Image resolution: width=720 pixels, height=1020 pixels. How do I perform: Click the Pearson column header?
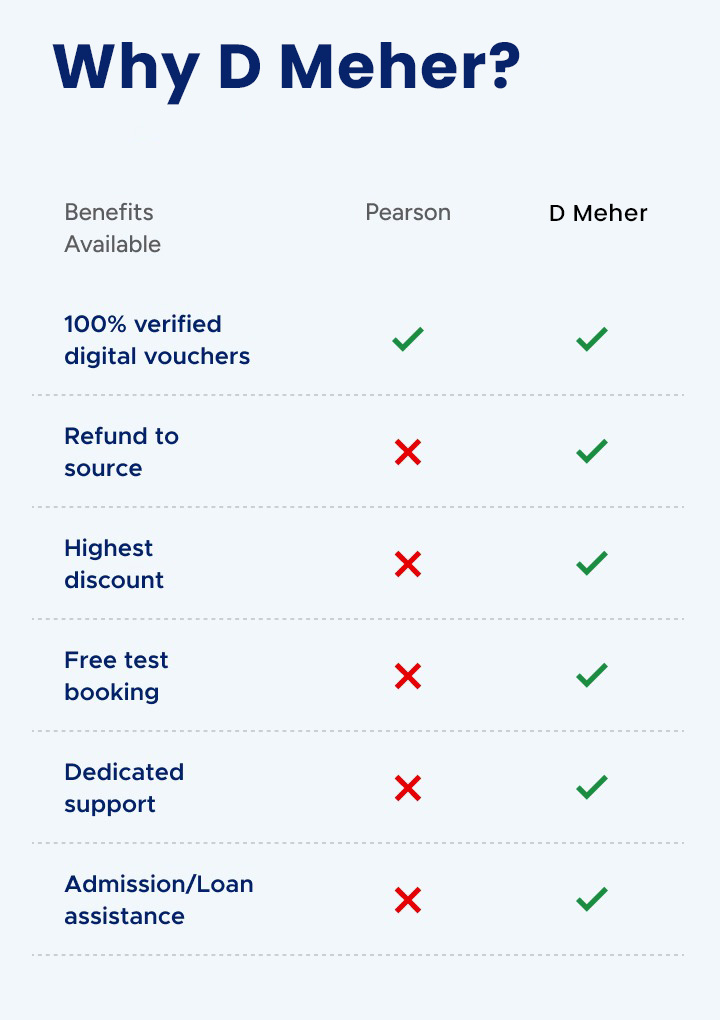(x=408, y=213)
